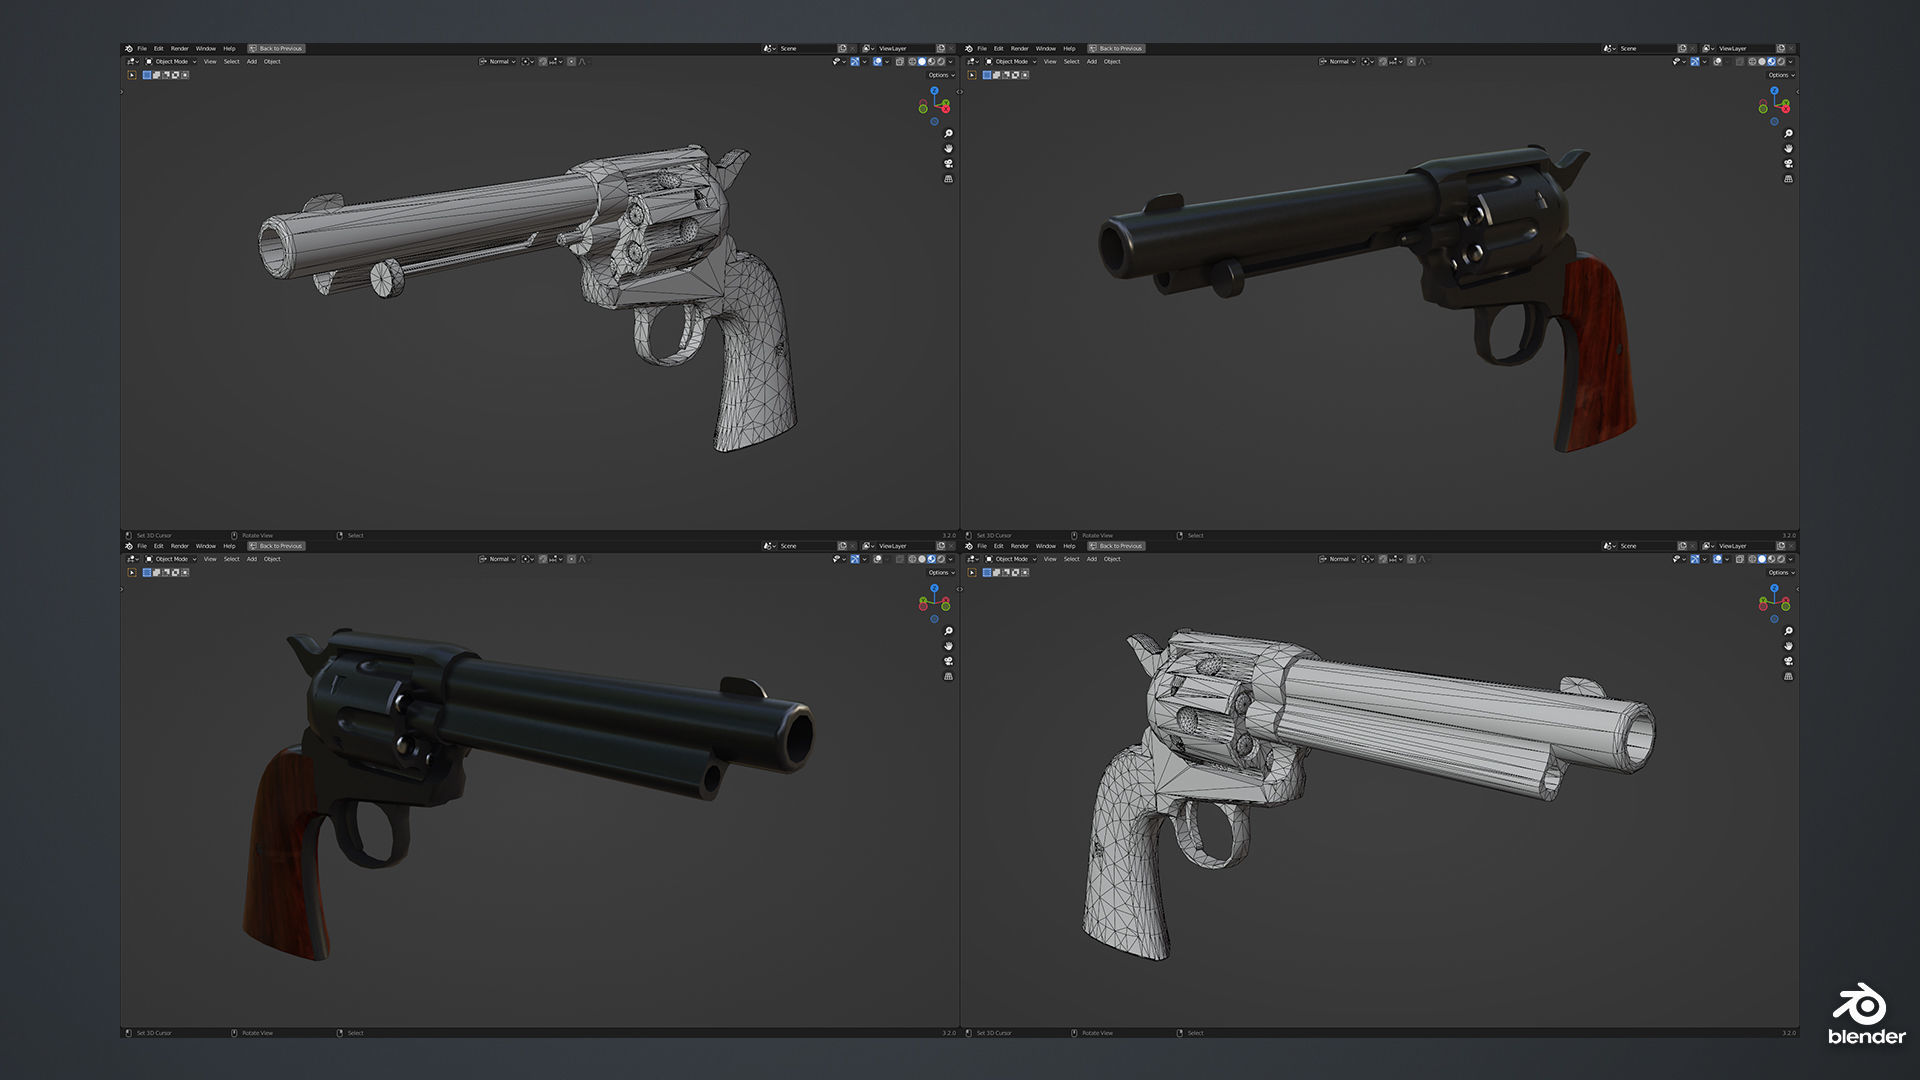Toggle show gizmo button in top-left viewport
1920x1080 pixels.
[855, 61]
